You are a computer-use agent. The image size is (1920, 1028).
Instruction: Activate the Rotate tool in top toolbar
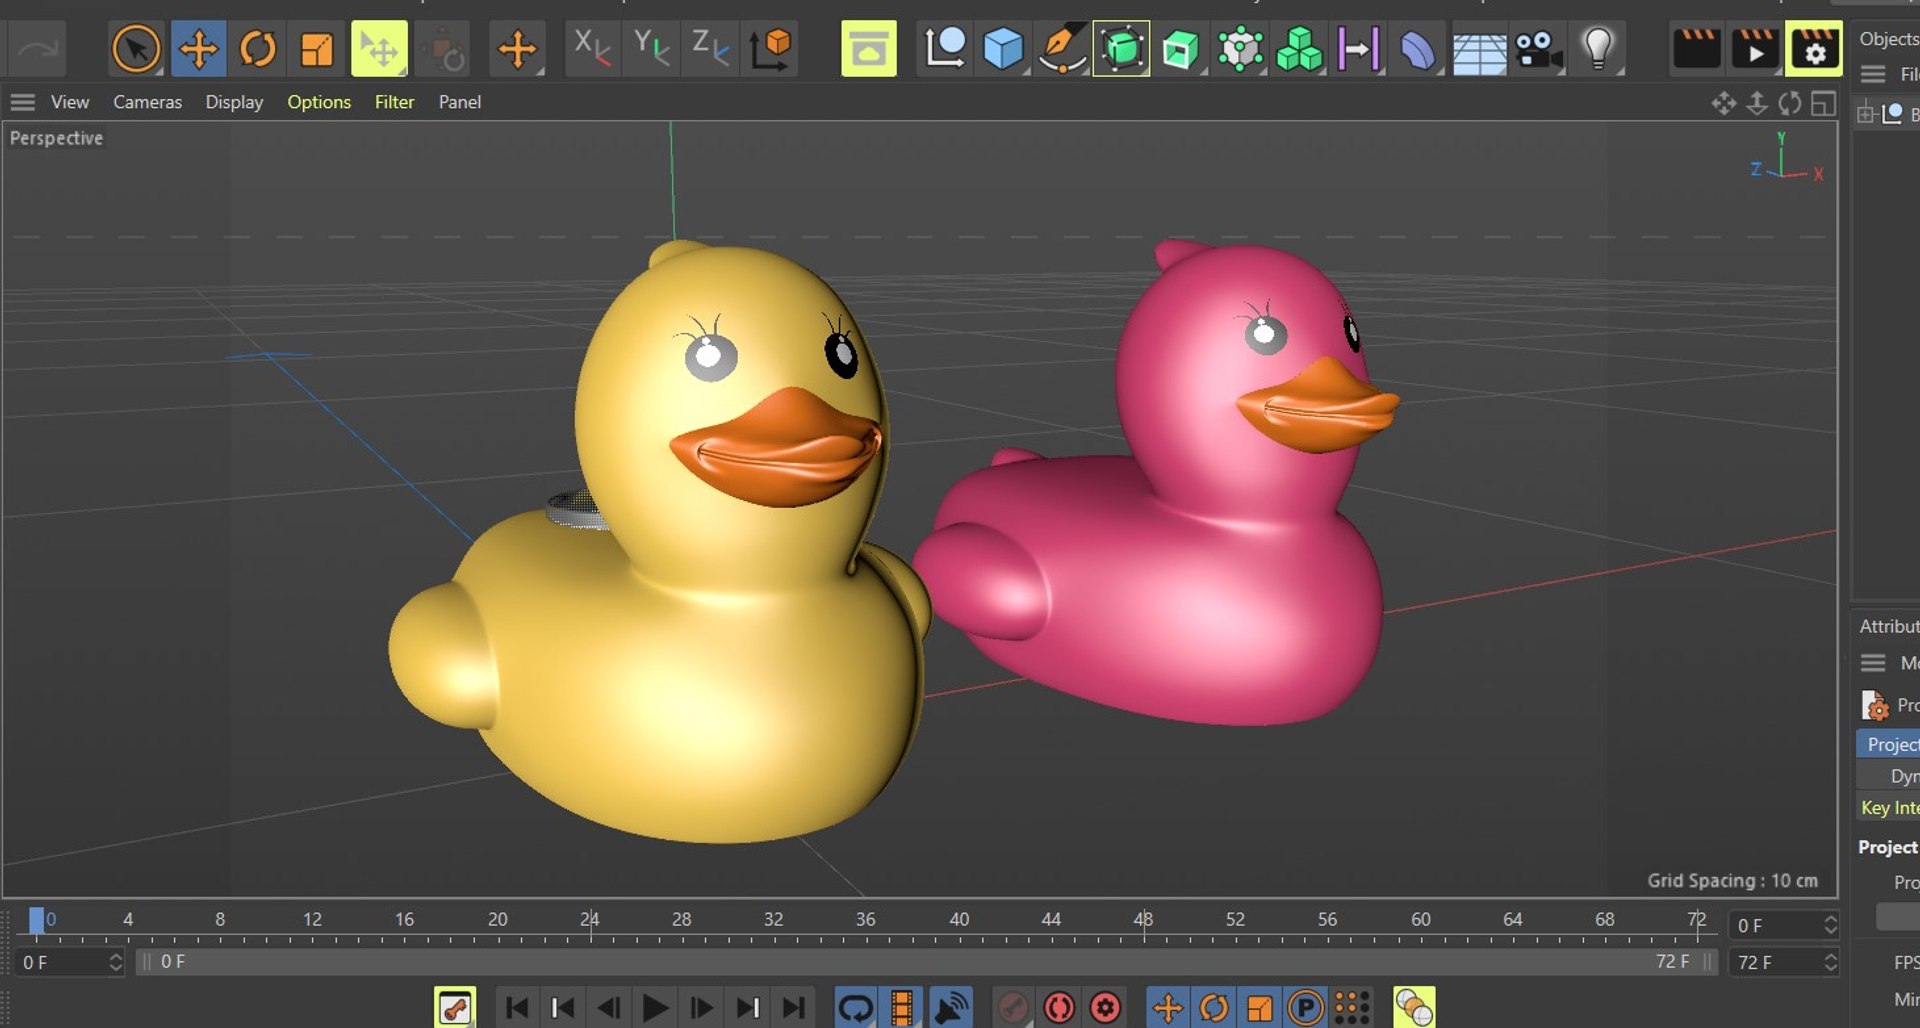click(x=258, y=48)
